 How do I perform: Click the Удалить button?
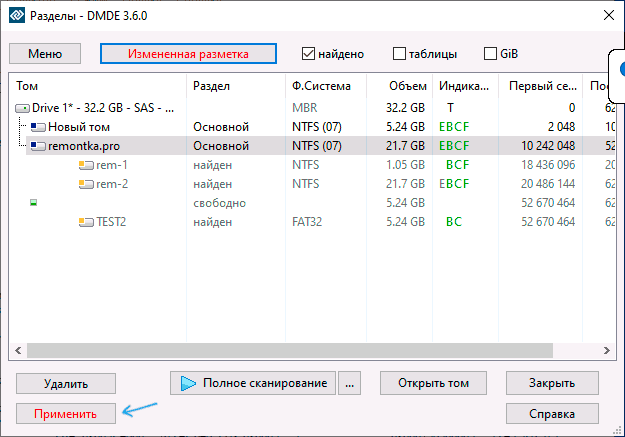66,384
